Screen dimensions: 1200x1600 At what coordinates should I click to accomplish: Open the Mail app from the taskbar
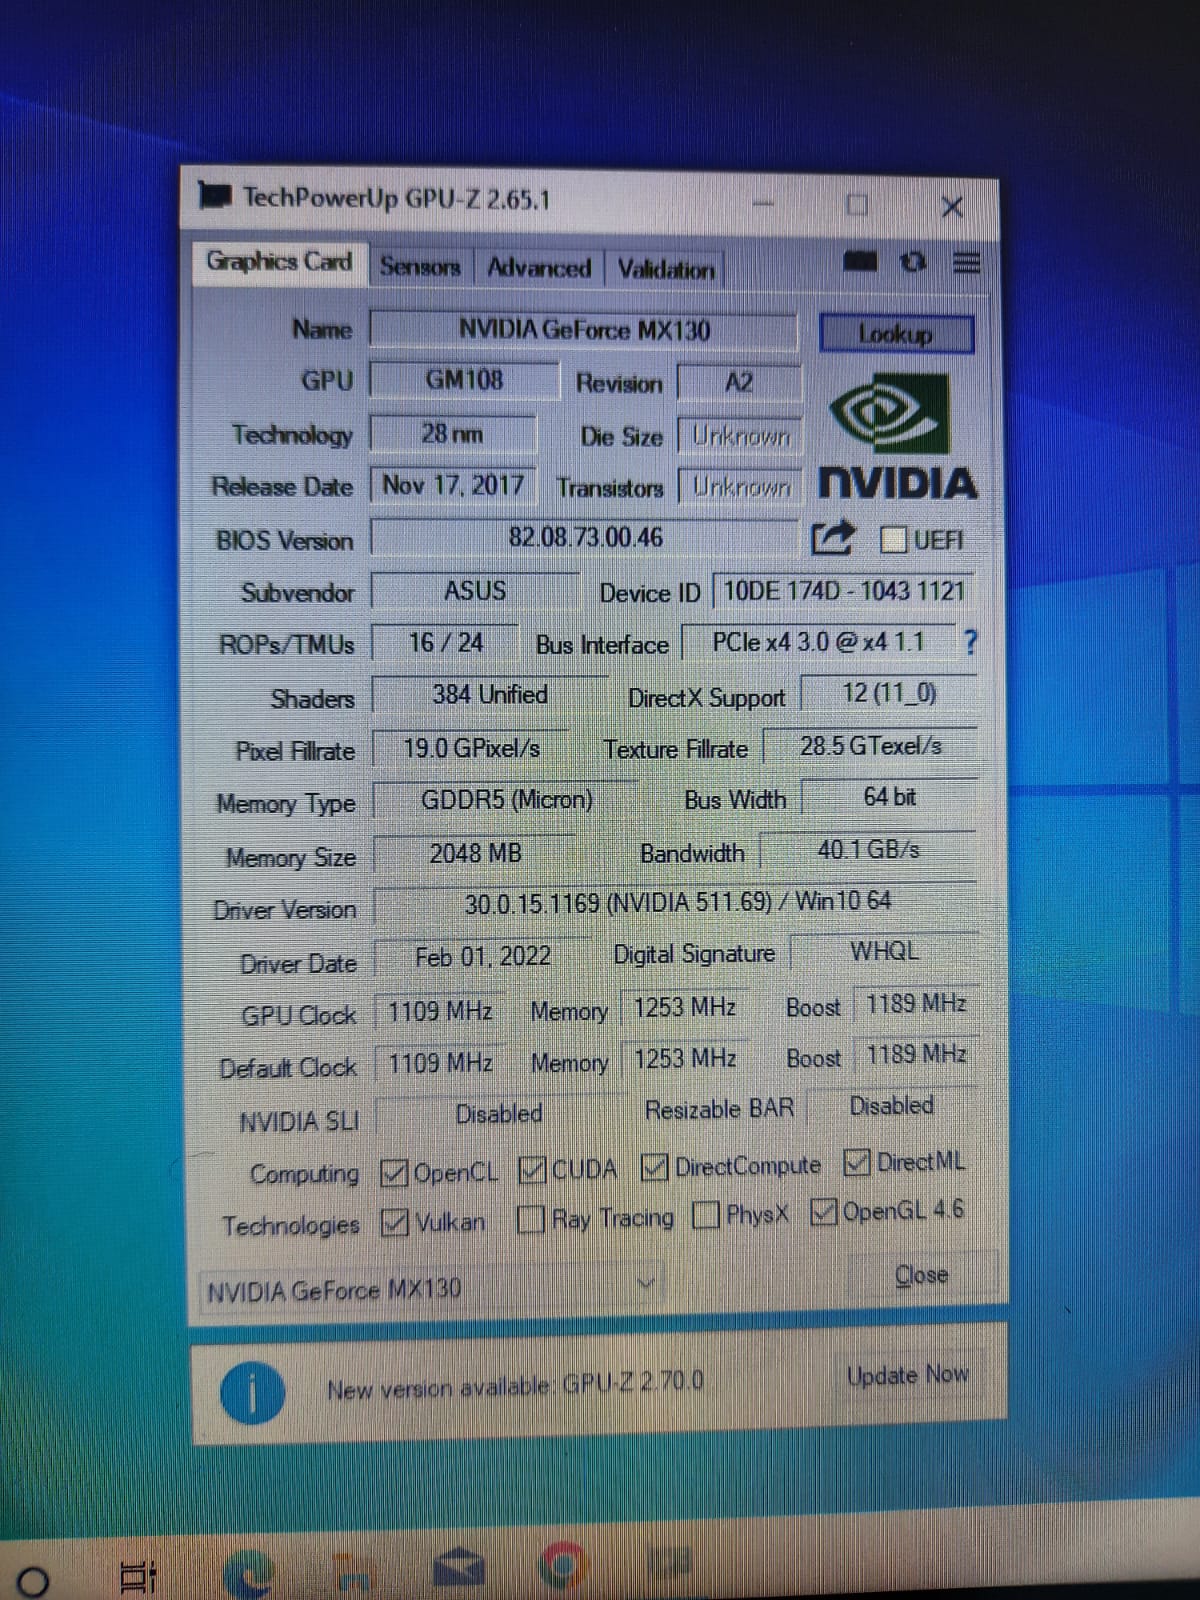click(x=460, y=1567)
